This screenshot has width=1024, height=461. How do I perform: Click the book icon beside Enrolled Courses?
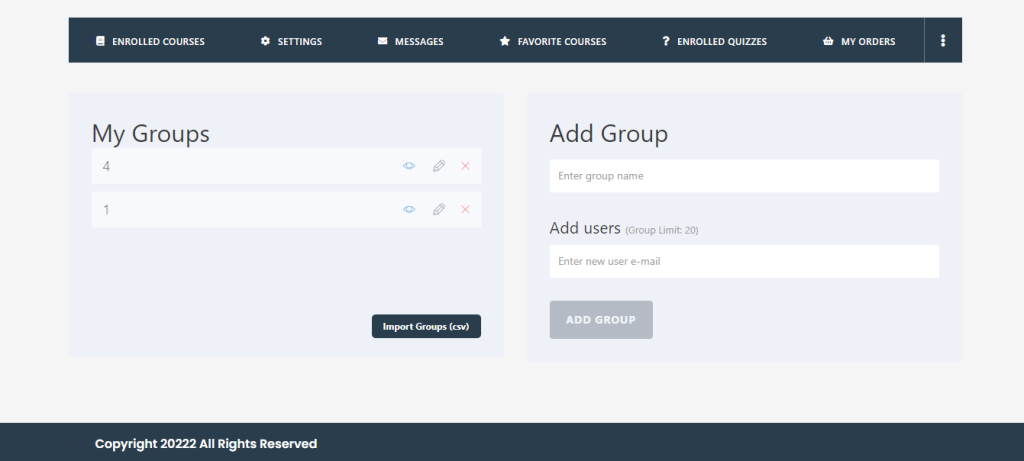100,41
